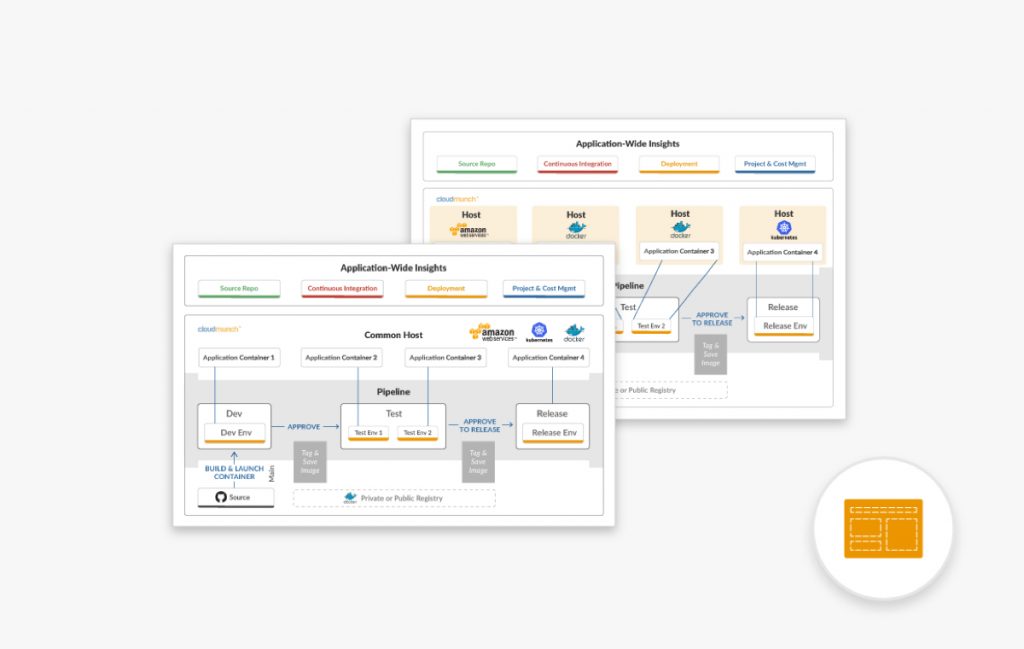
Task: Click Tag & Save Image in the back diagram
Action: [711, 355]
